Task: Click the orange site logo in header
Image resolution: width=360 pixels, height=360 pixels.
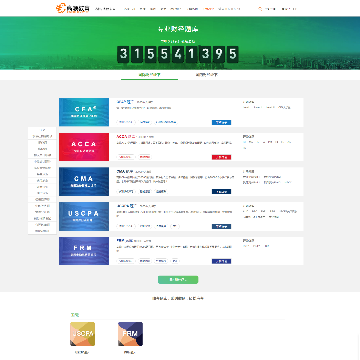Action: click(x=73, y=9)
